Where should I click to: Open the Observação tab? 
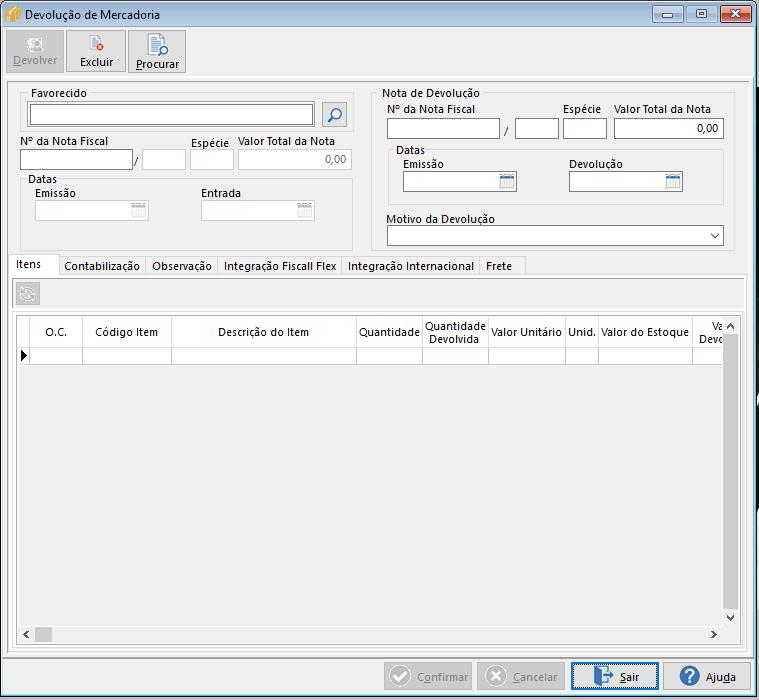point(182,266)
